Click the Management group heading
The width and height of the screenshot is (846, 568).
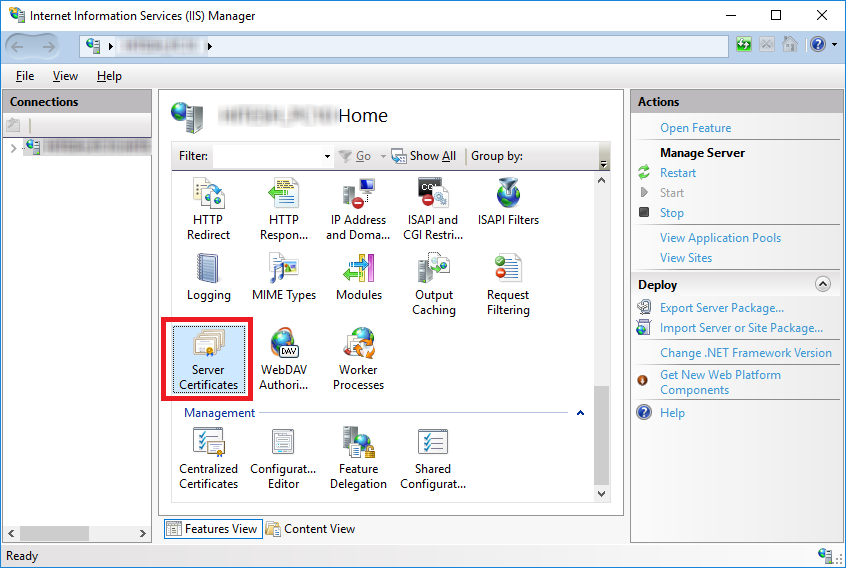coord(219,413)
